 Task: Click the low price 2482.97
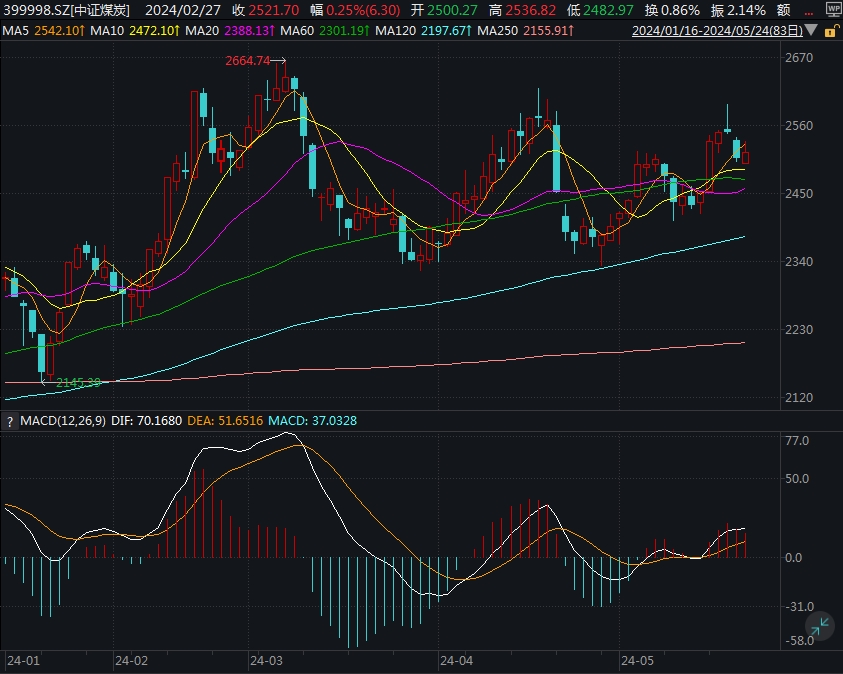609,10
